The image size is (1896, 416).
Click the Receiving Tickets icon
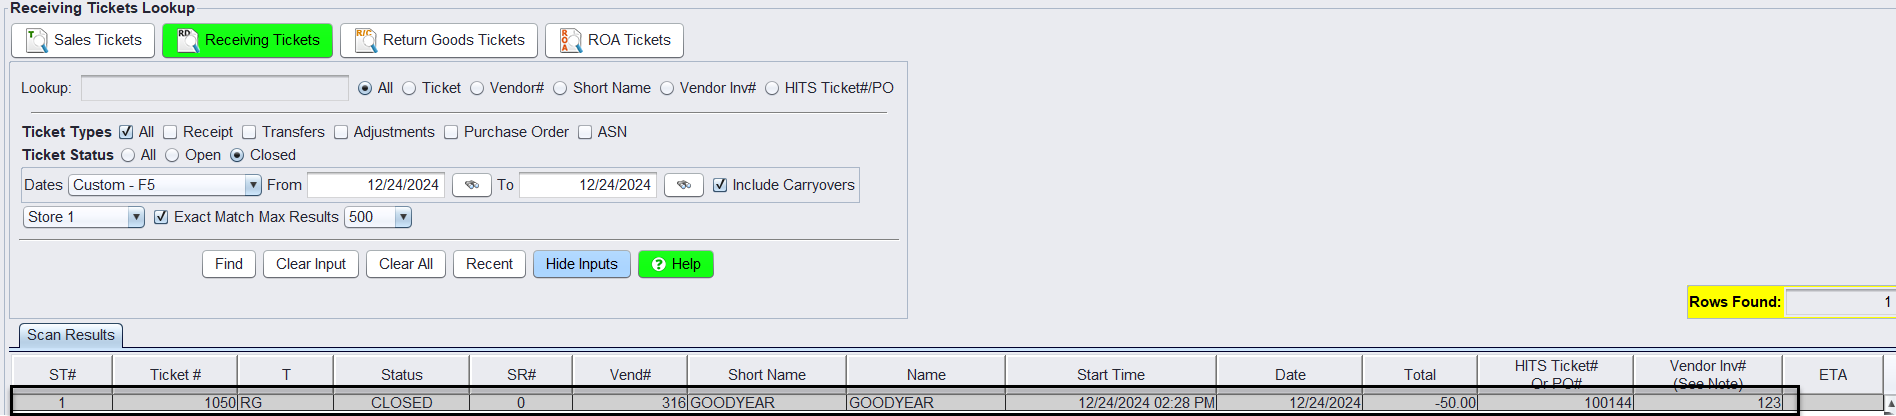[x=187, y=40]
